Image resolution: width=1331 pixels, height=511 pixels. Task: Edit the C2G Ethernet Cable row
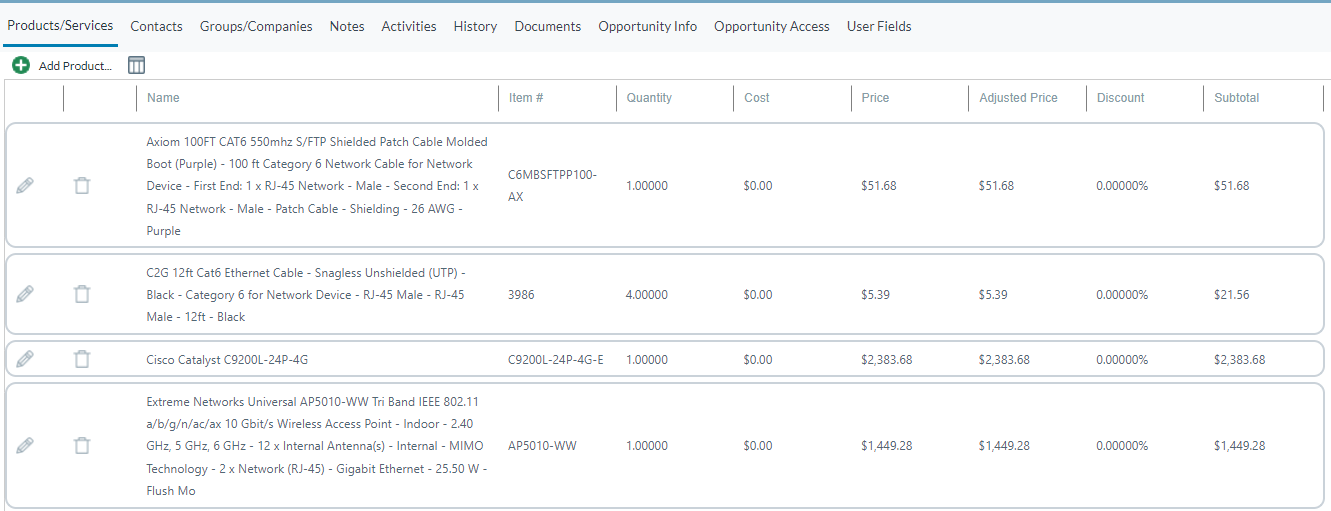pyautogui.click(x=25, y=294)
